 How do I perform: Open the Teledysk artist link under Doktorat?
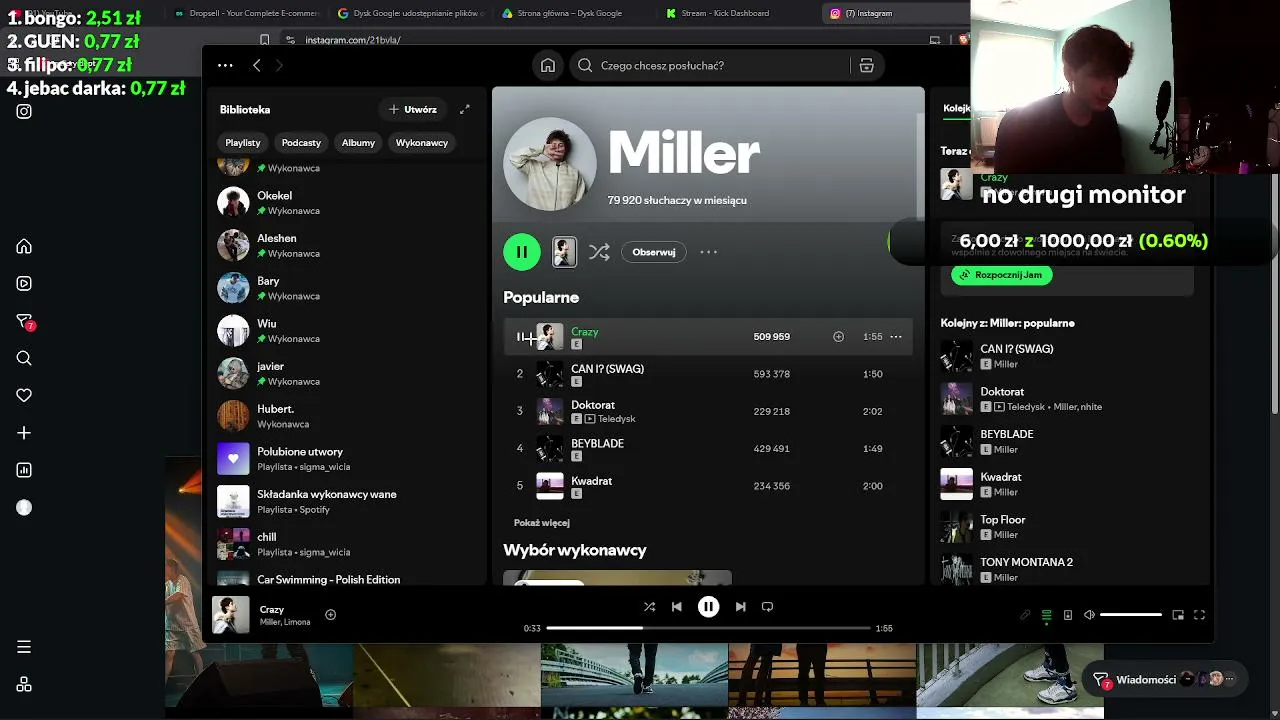616,419
